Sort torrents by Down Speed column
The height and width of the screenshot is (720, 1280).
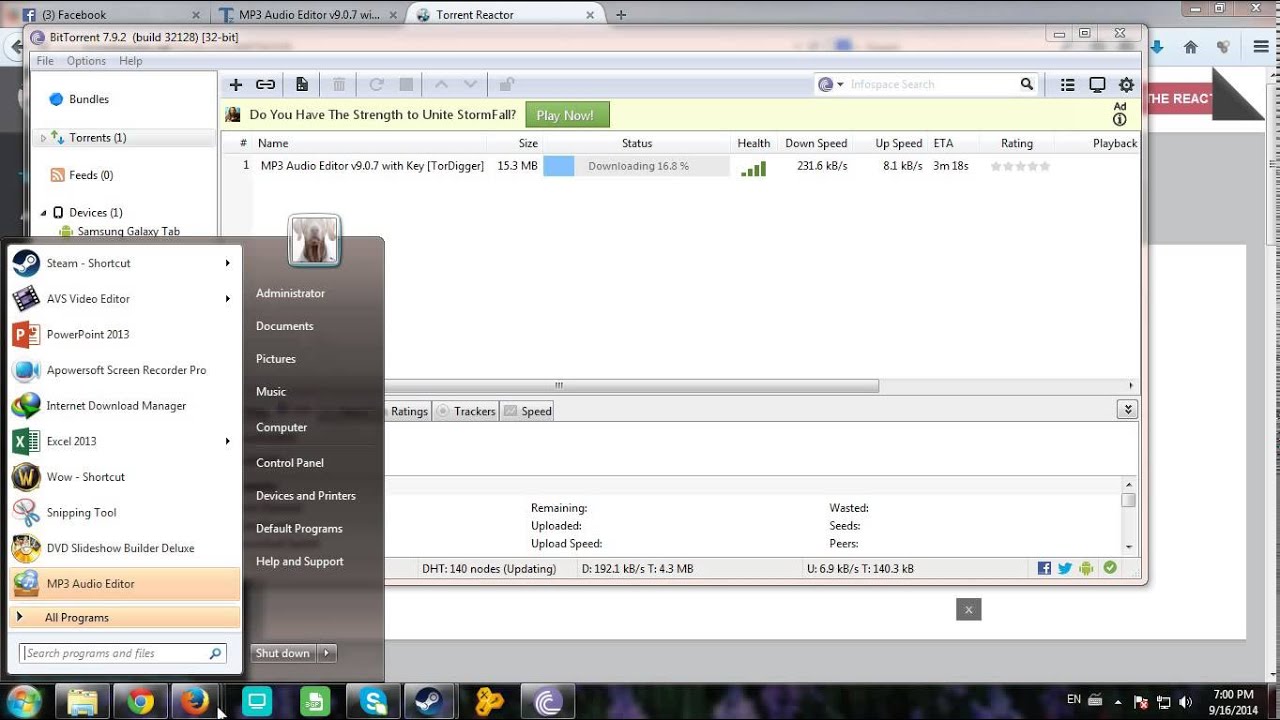coord(816,143)
